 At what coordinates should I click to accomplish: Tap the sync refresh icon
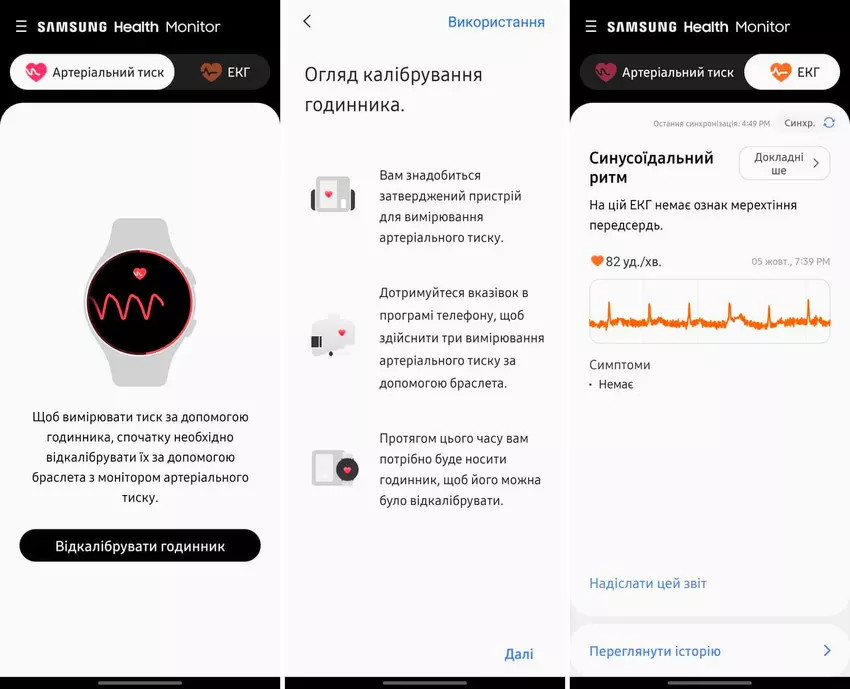(x=829, y=123)
